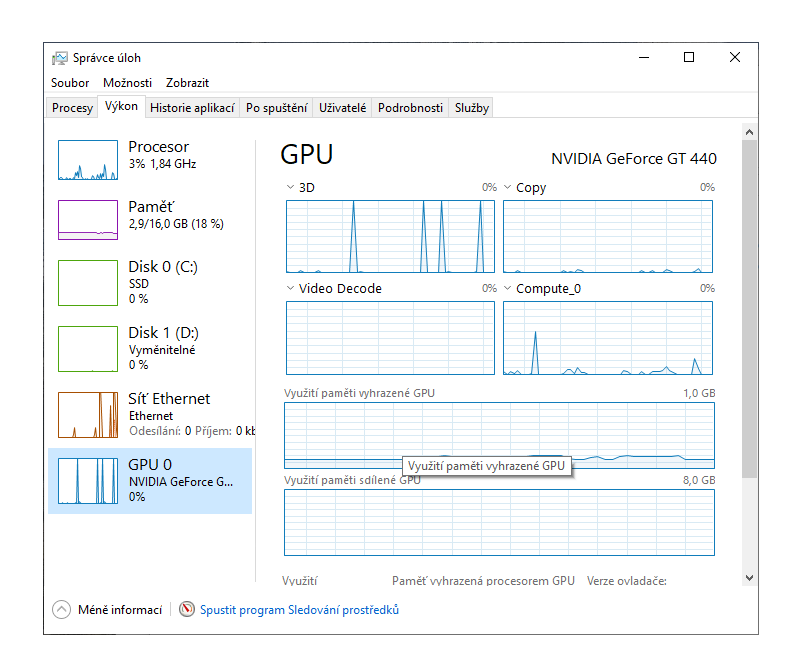Close the Správce úloh window

pos(735,57)
